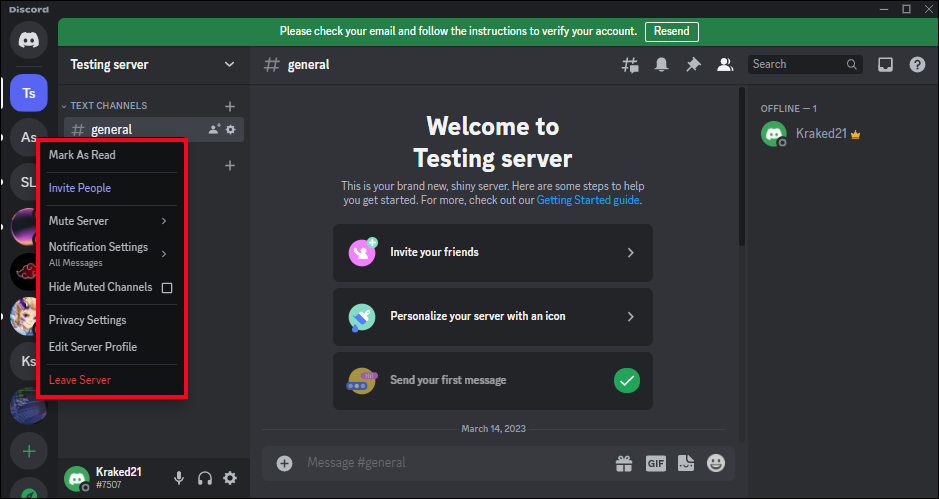The height and width of the screenshot is (499, 939).
Task: Click the help question mark icon
Action: click(917, 65)
